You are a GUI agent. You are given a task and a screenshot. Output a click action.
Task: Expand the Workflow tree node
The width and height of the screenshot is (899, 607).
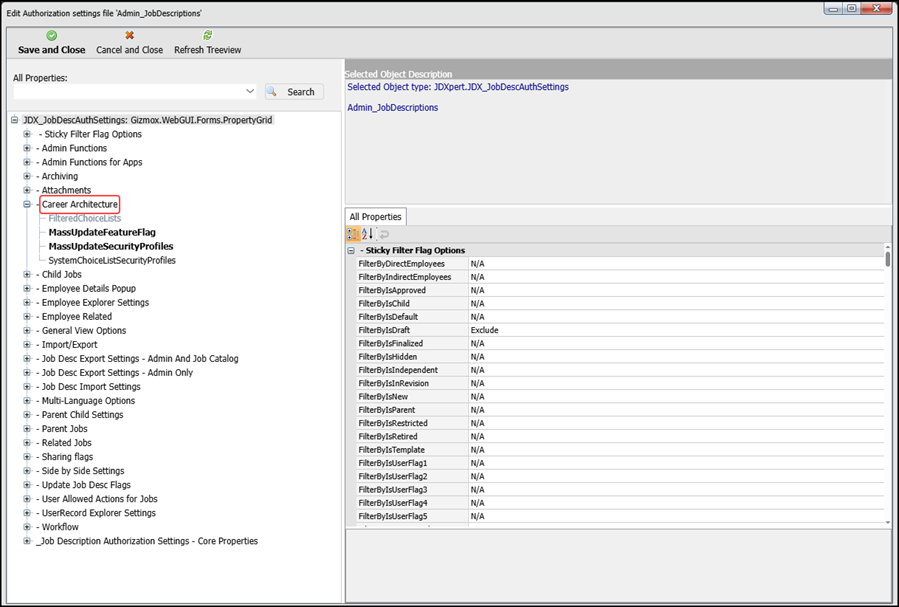[27, 527]
